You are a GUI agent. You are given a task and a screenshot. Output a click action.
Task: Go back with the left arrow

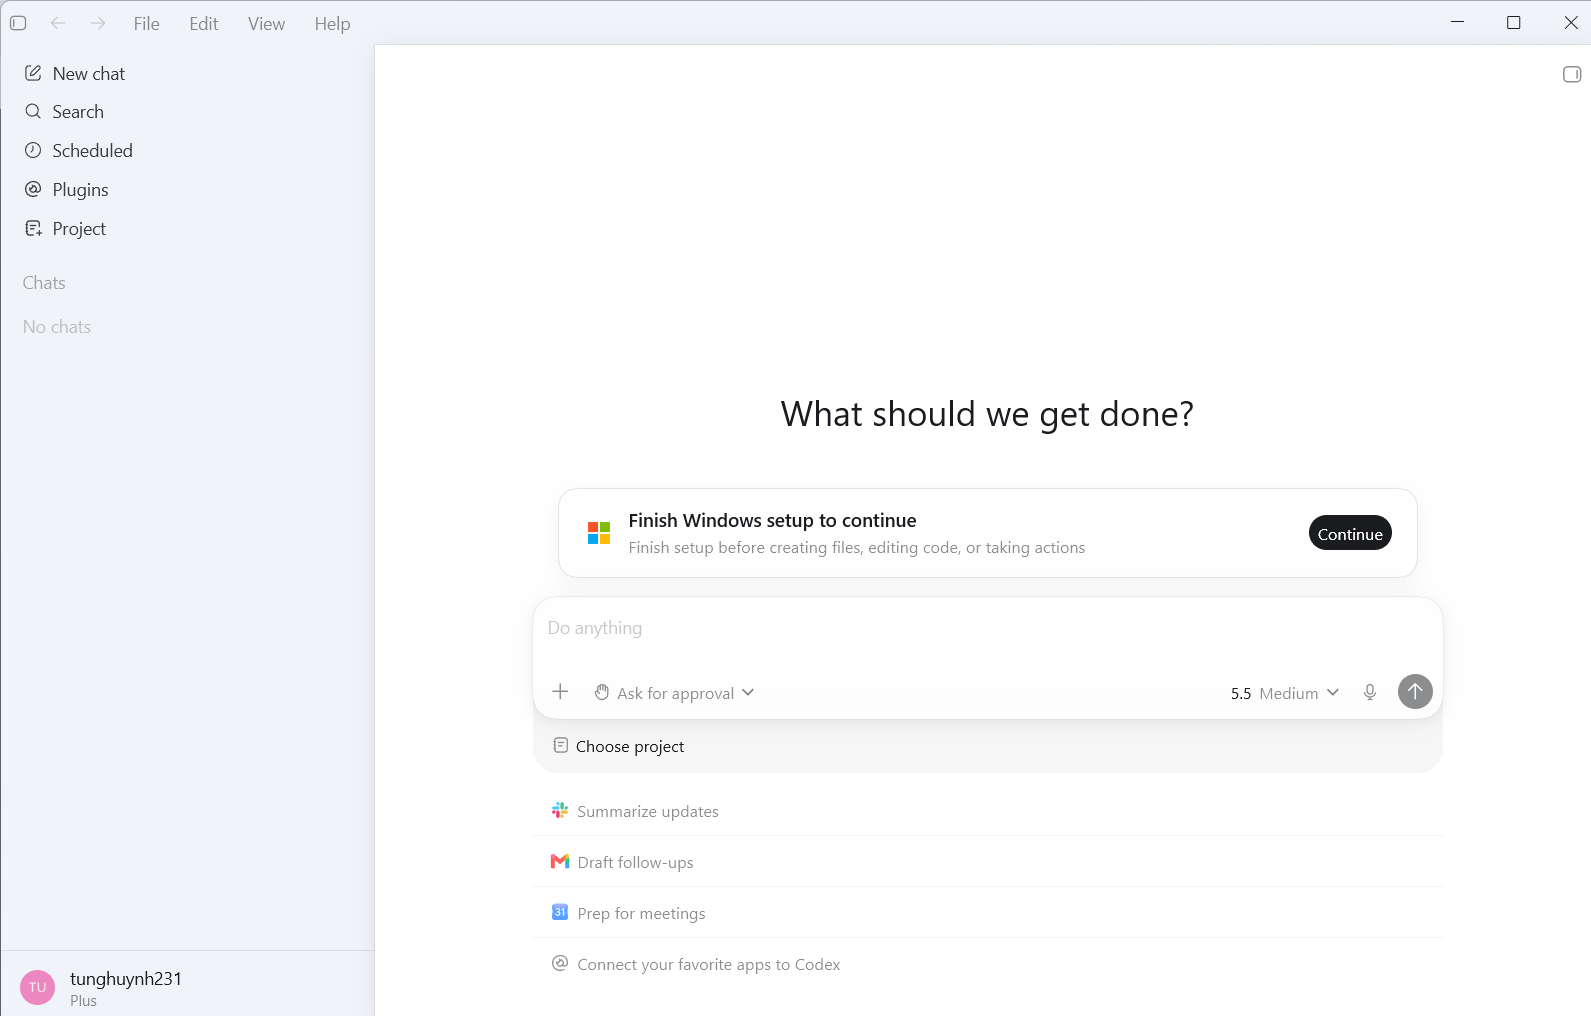[58, 23]
